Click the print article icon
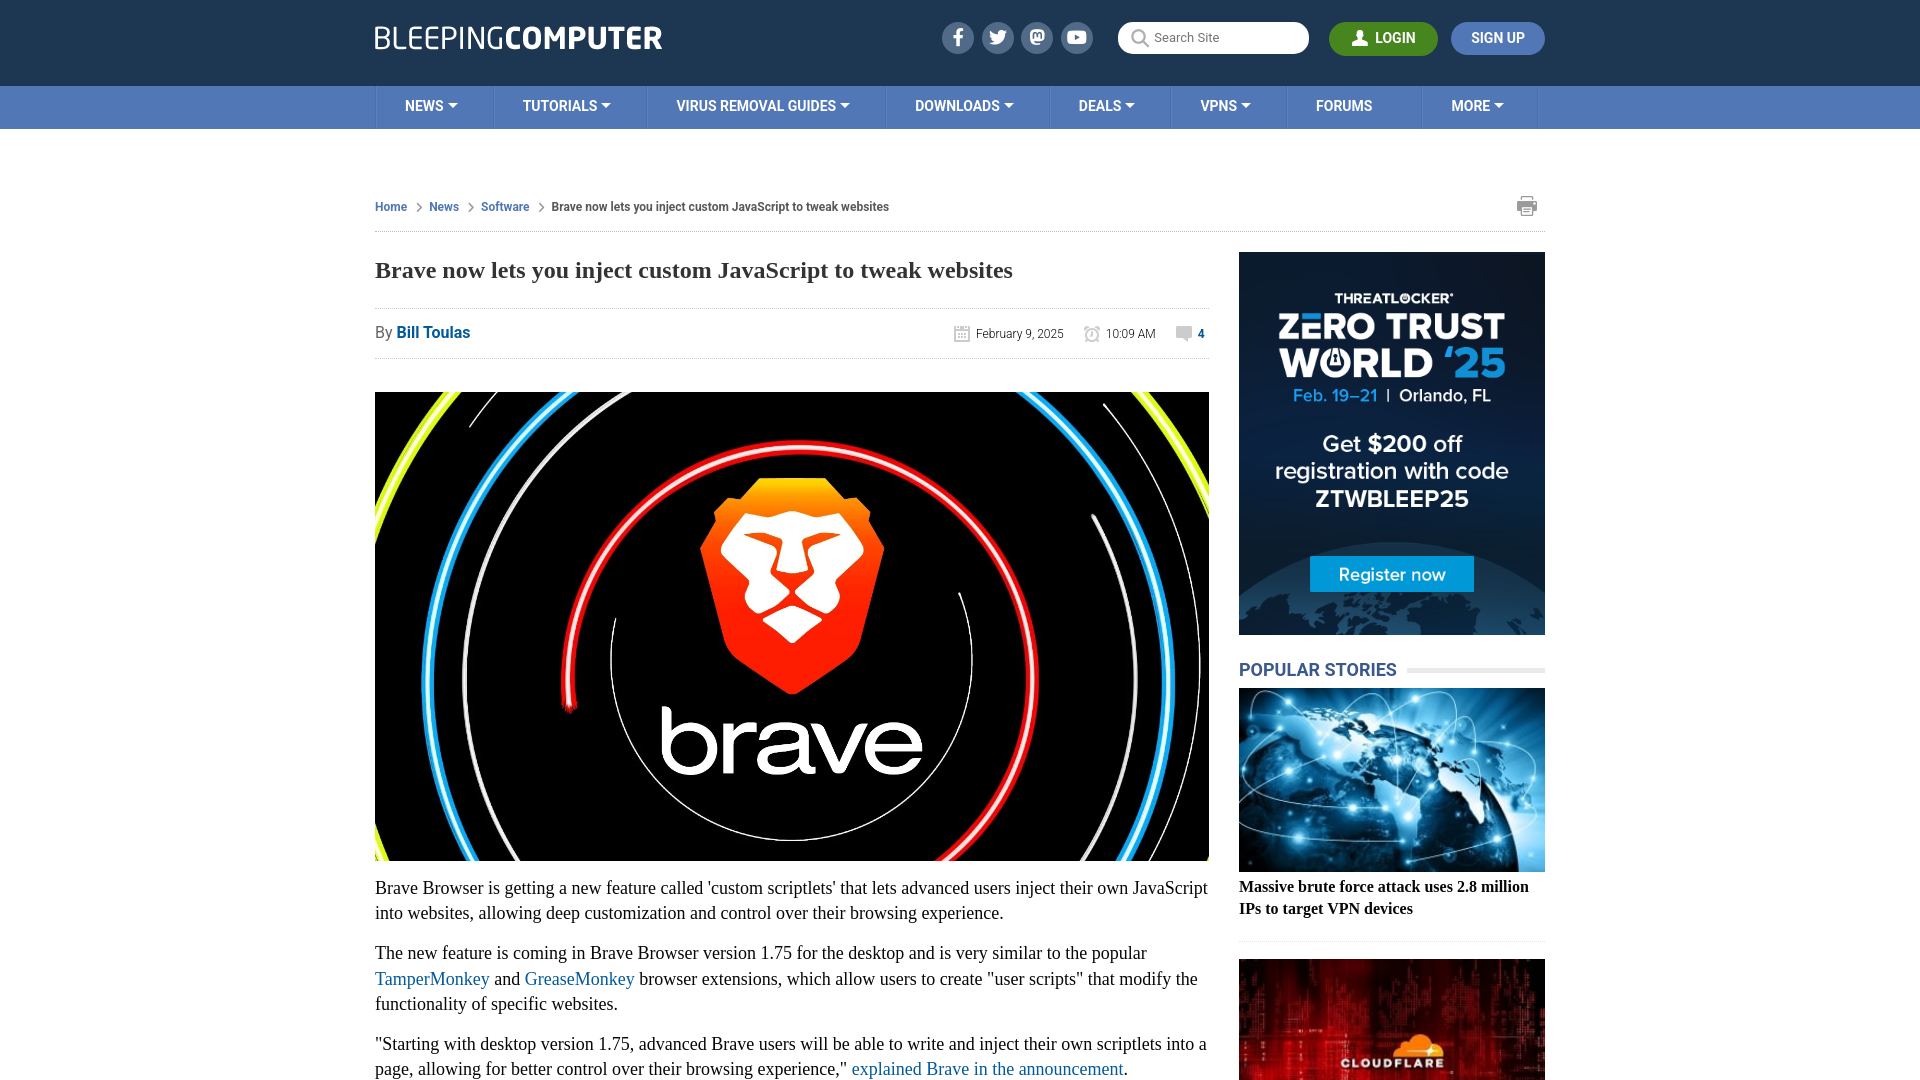1920x1080 pixels. 1526,204
